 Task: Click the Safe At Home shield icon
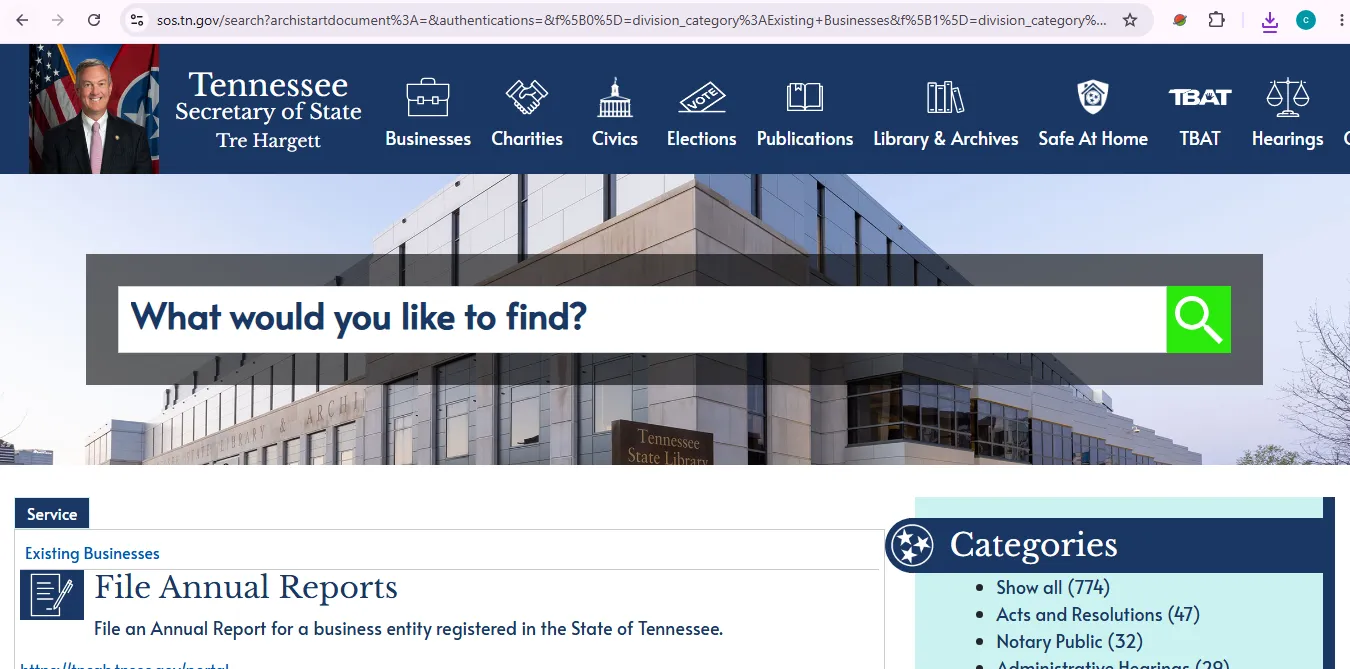point(1093,97)
